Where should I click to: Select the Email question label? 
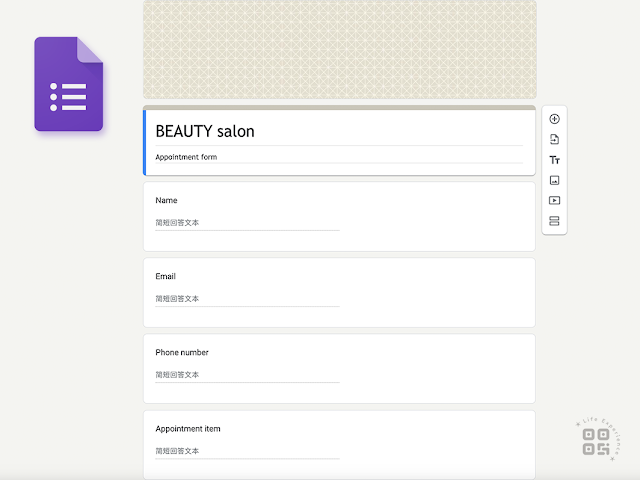[x=165, y=276]
